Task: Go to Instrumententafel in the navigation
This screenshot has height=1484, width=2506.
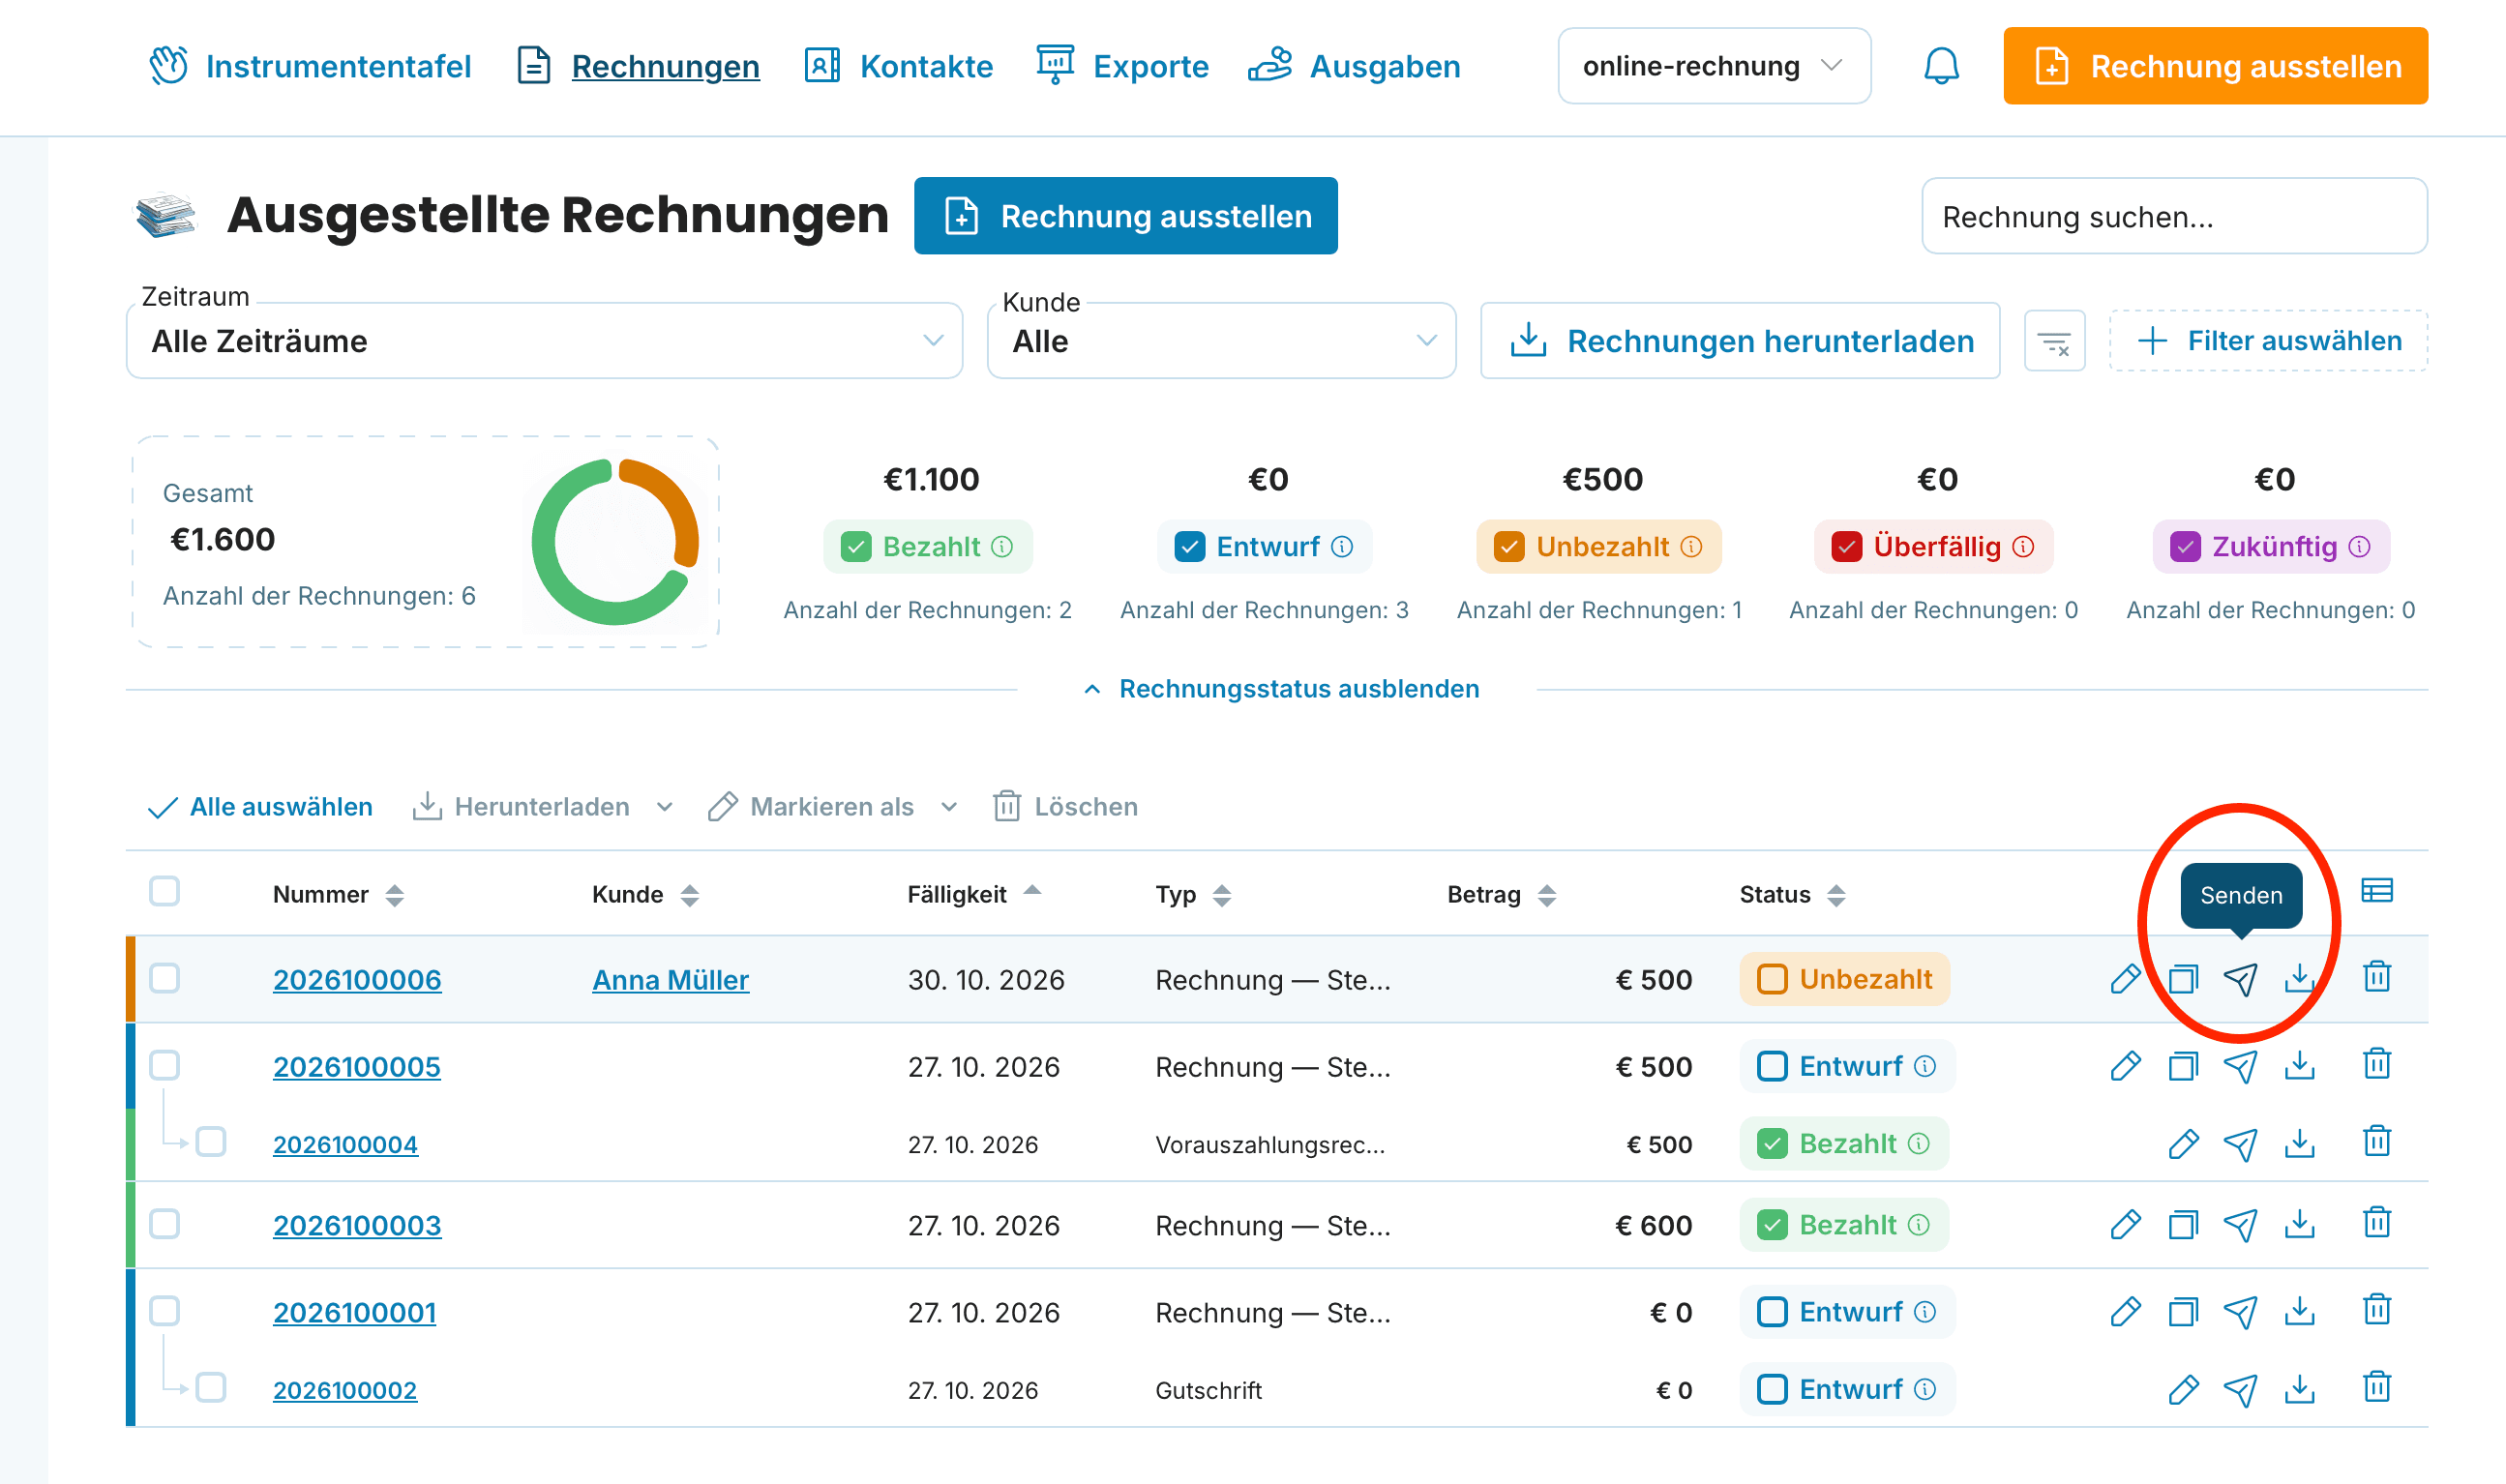Action: (310, 66)
